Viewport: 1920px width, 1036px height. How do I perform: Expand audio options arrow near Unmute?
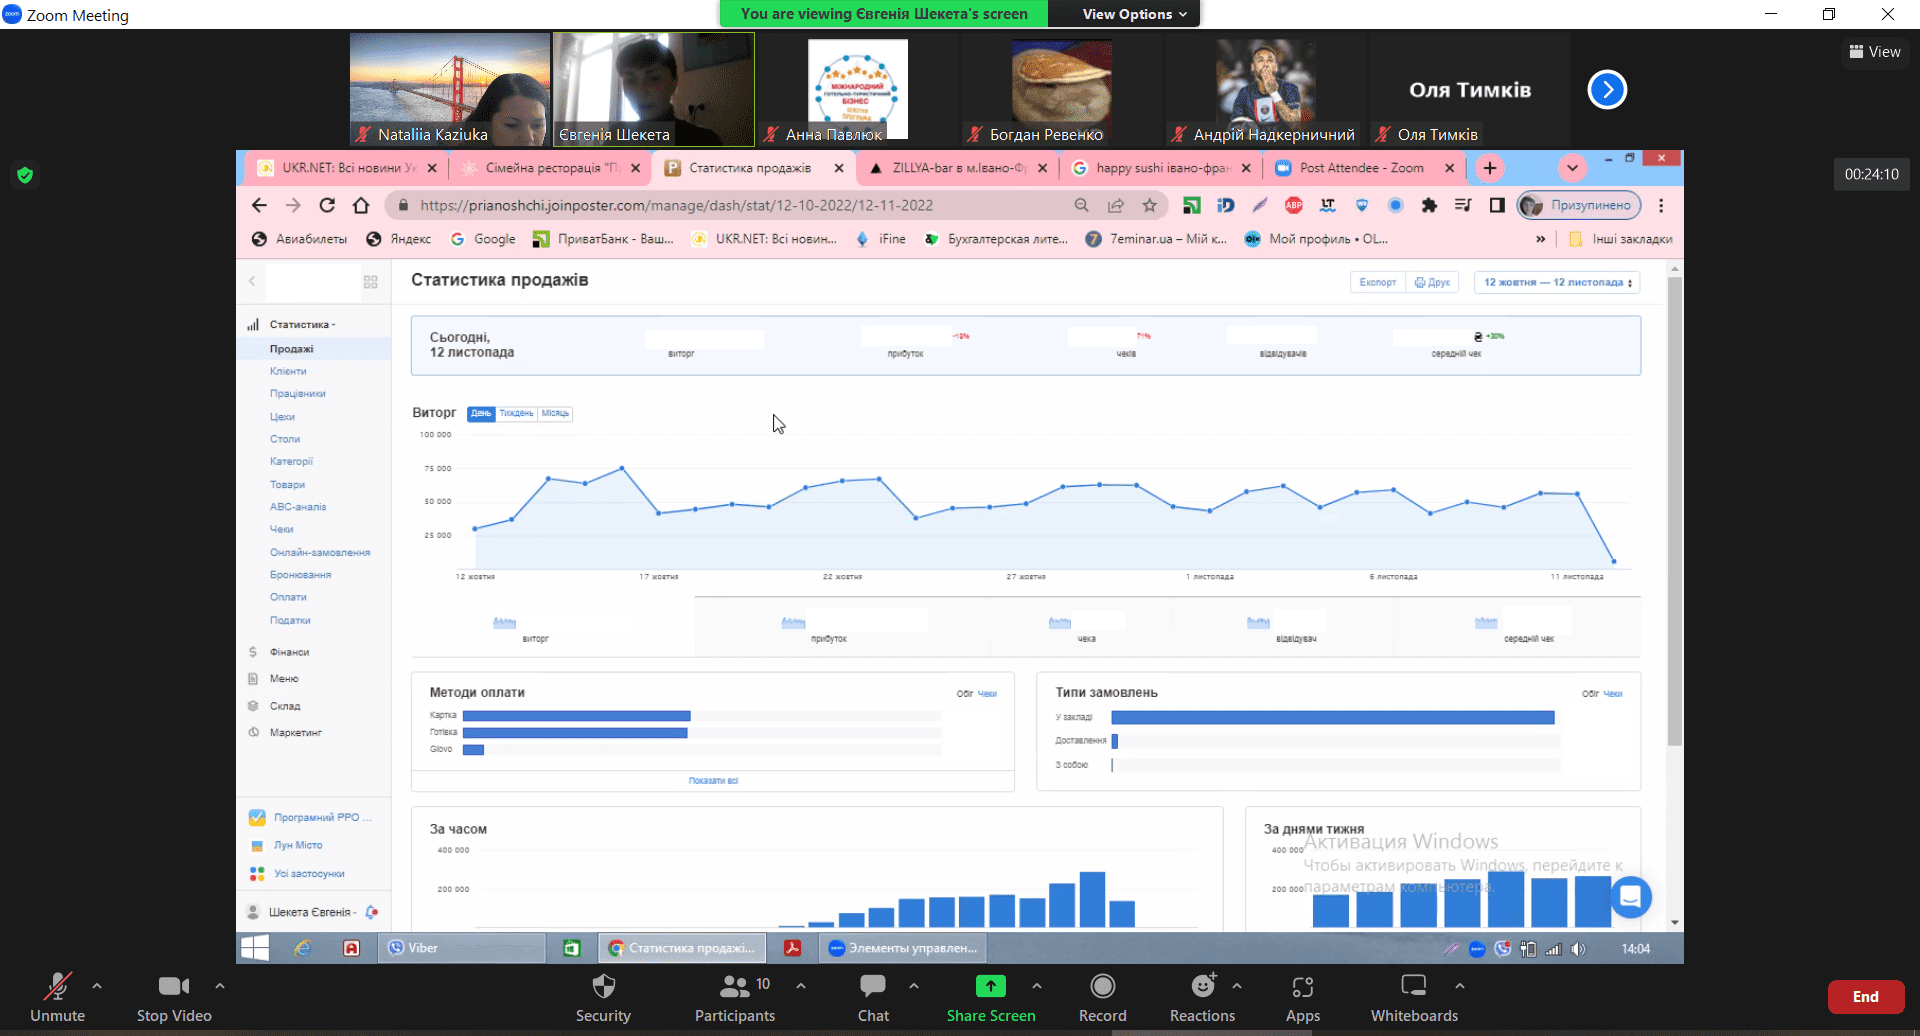(x=97, y=986)
